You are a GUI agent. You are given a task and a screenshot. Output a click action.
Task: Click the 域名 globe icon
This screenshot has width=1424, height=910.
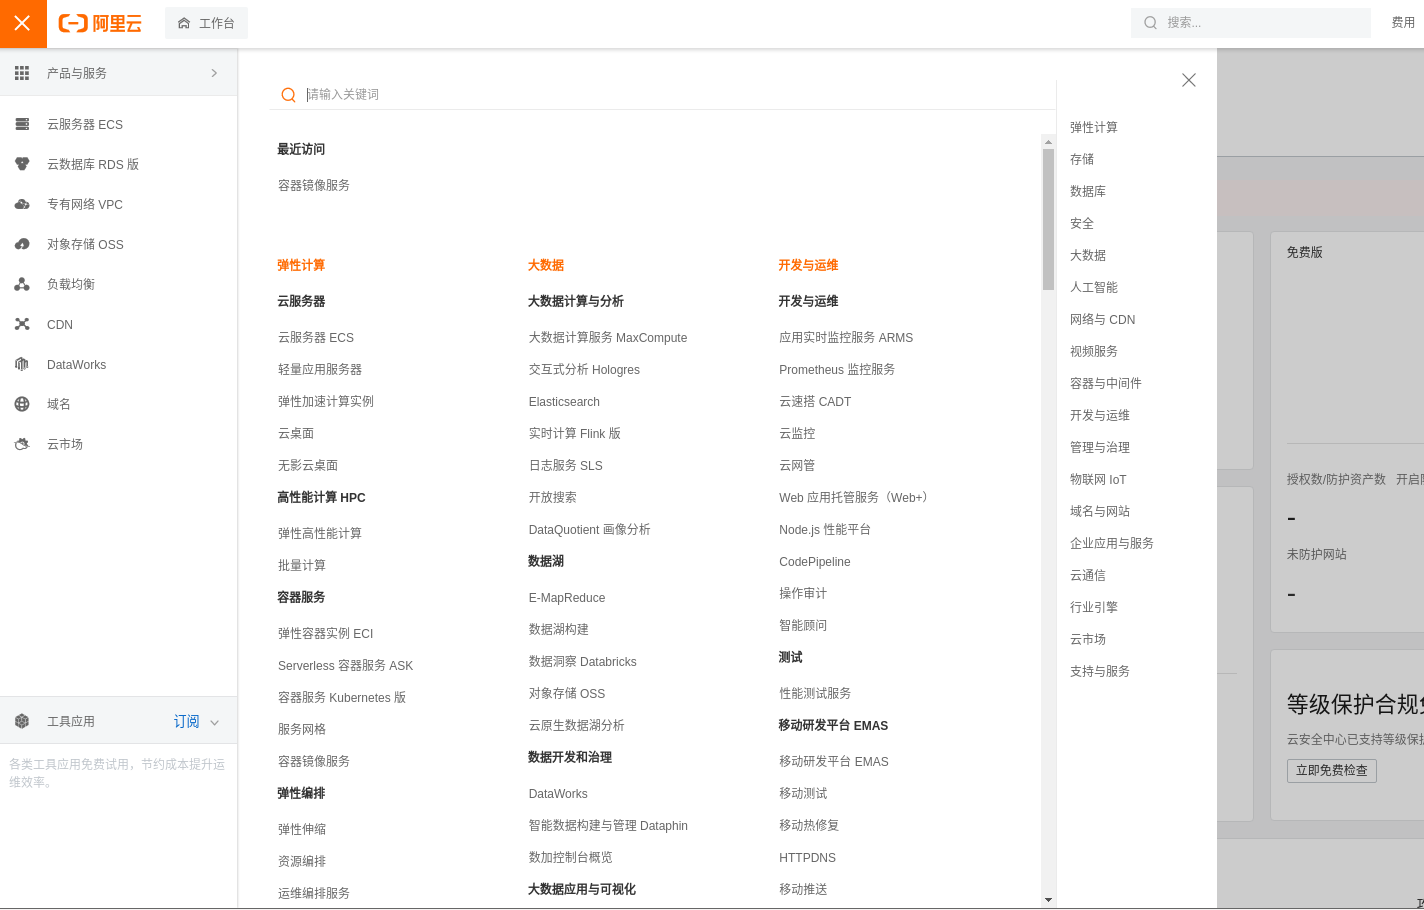click(22, 404)
